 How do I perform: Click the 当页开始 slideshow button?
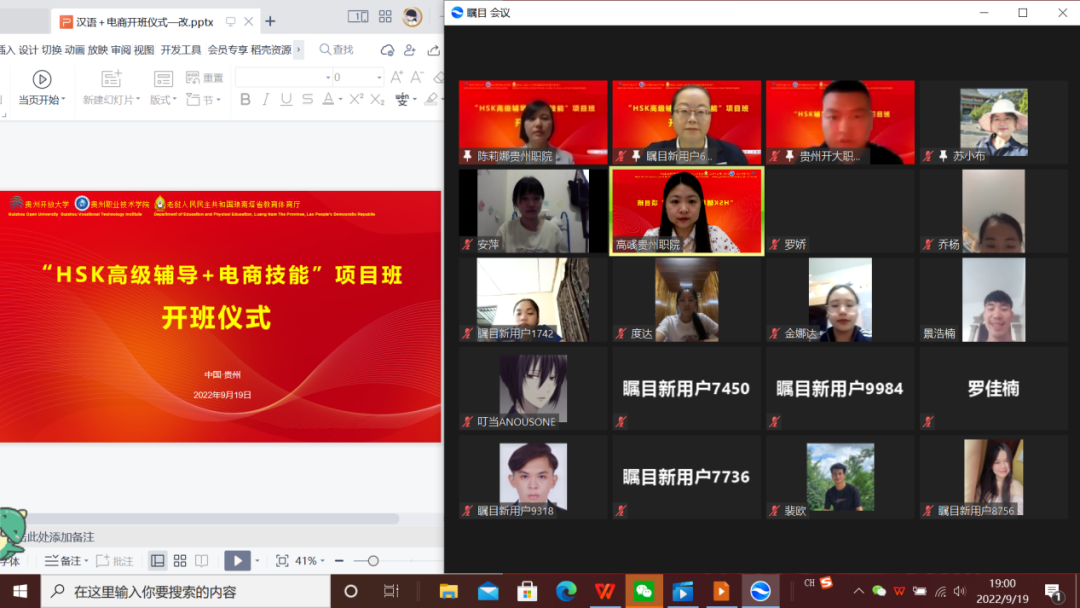coord(41,99)
